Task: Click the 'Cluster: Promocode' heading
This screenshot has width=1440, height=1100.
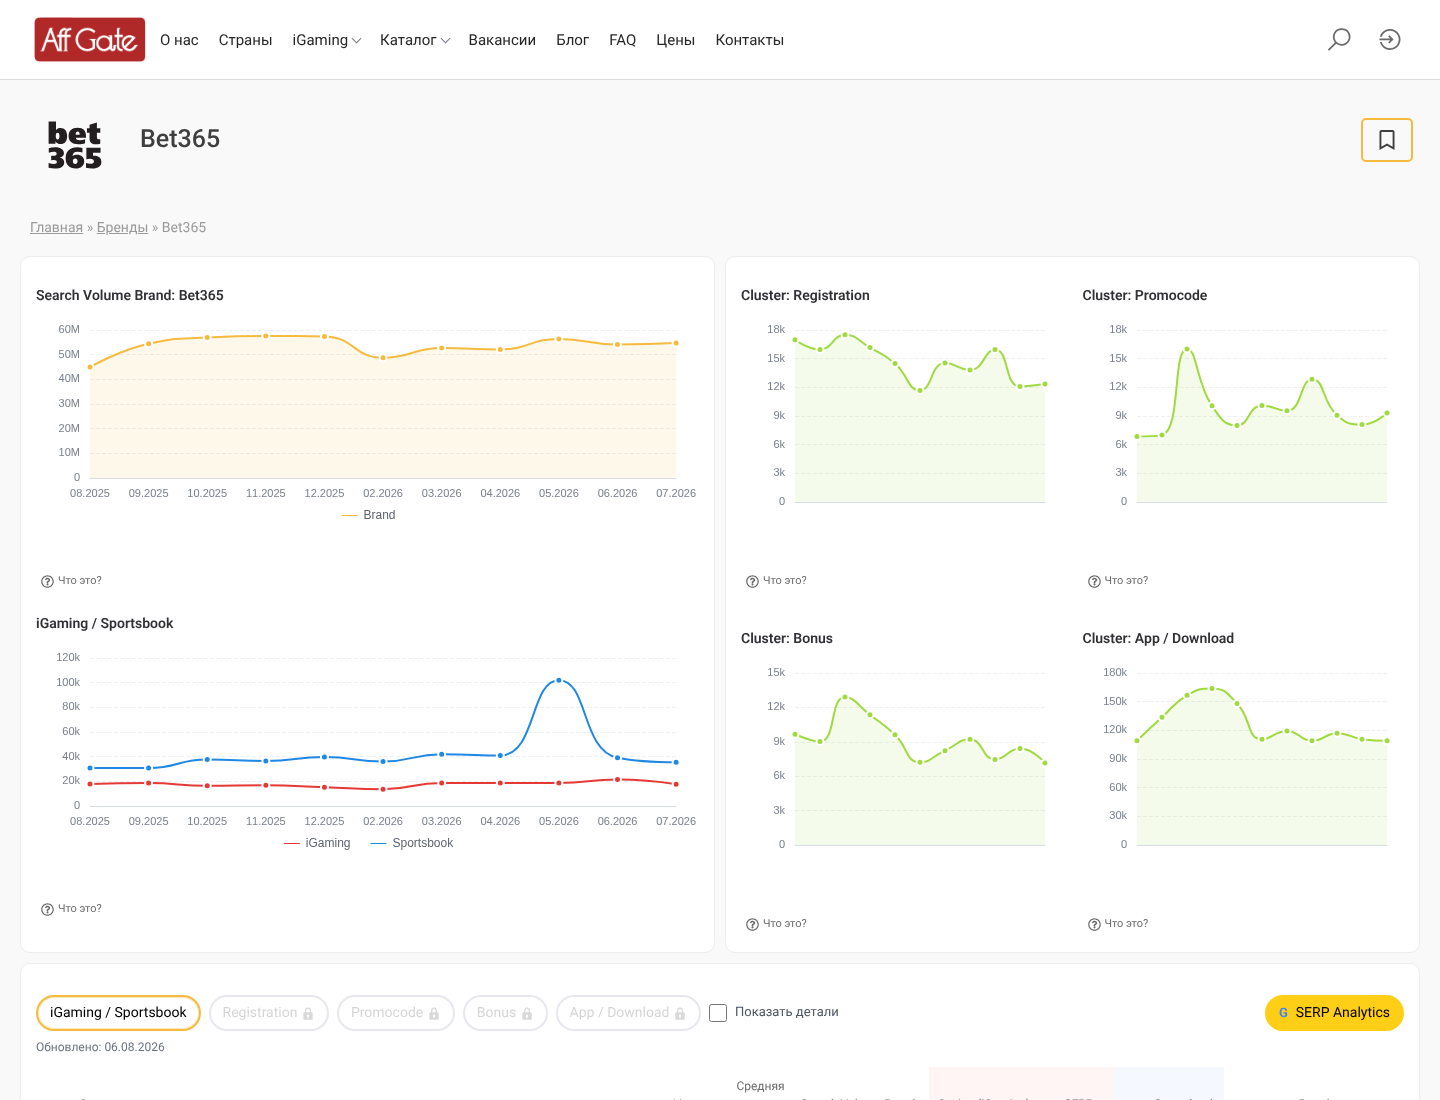Action: [1144, 296]
